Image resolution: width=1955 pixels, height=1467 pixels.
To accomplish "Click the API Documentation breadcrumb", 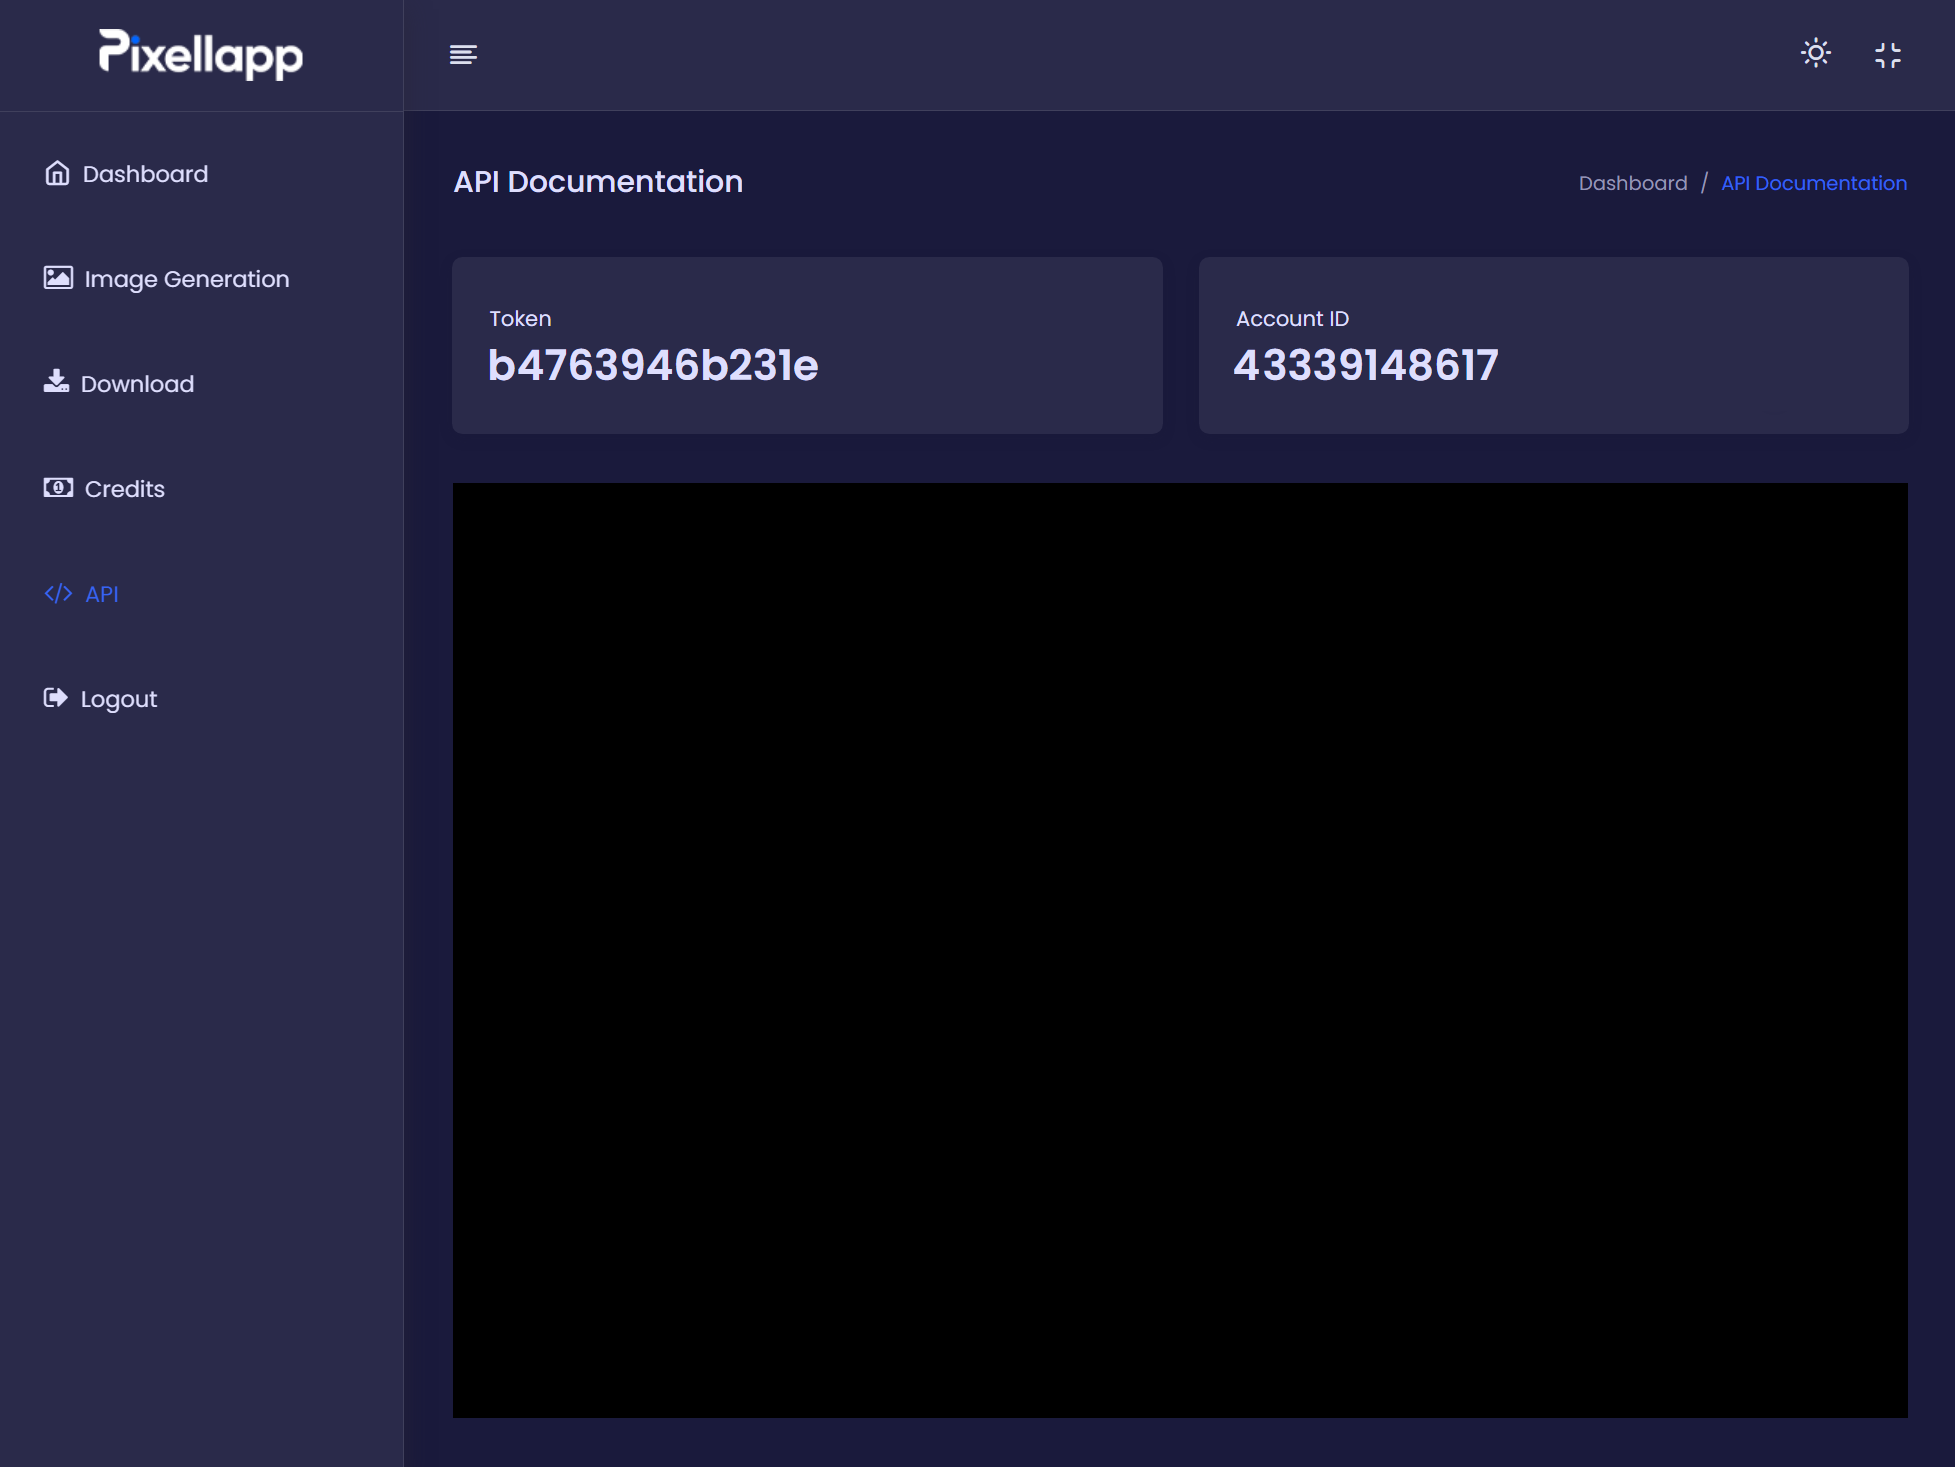I will point(1814,183).
